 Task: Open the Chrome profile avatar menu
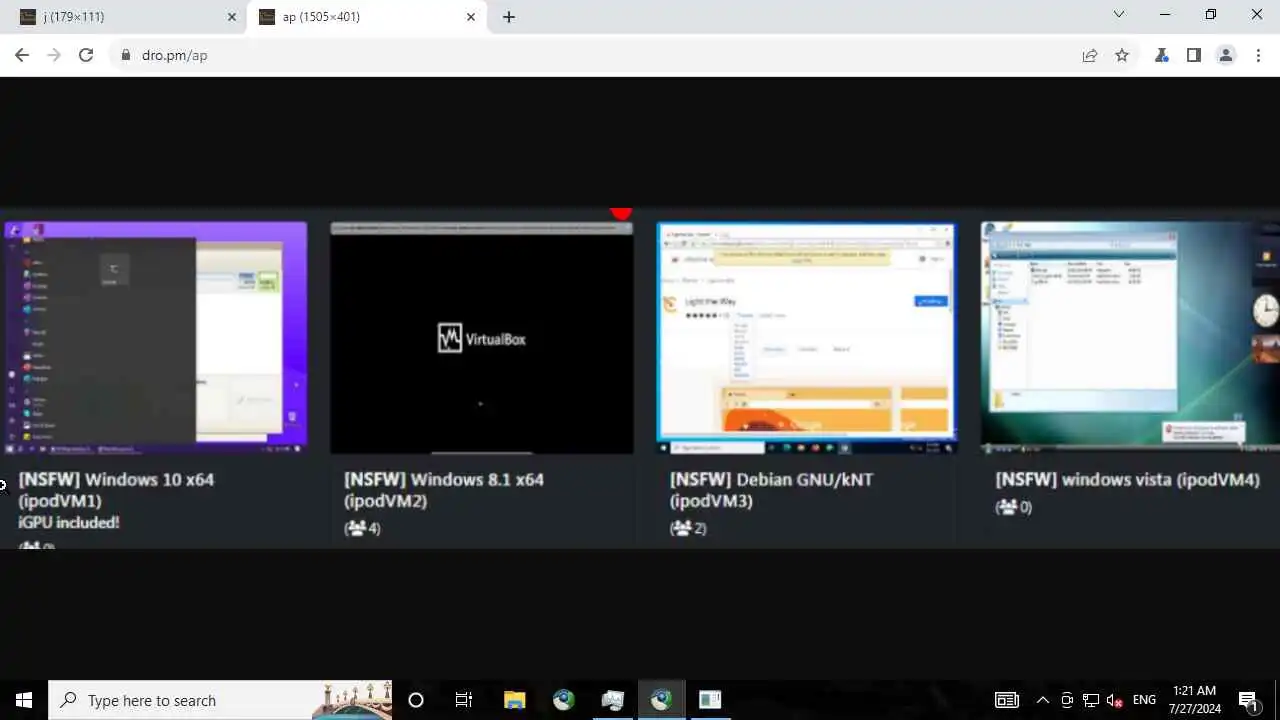point(1226,55)
